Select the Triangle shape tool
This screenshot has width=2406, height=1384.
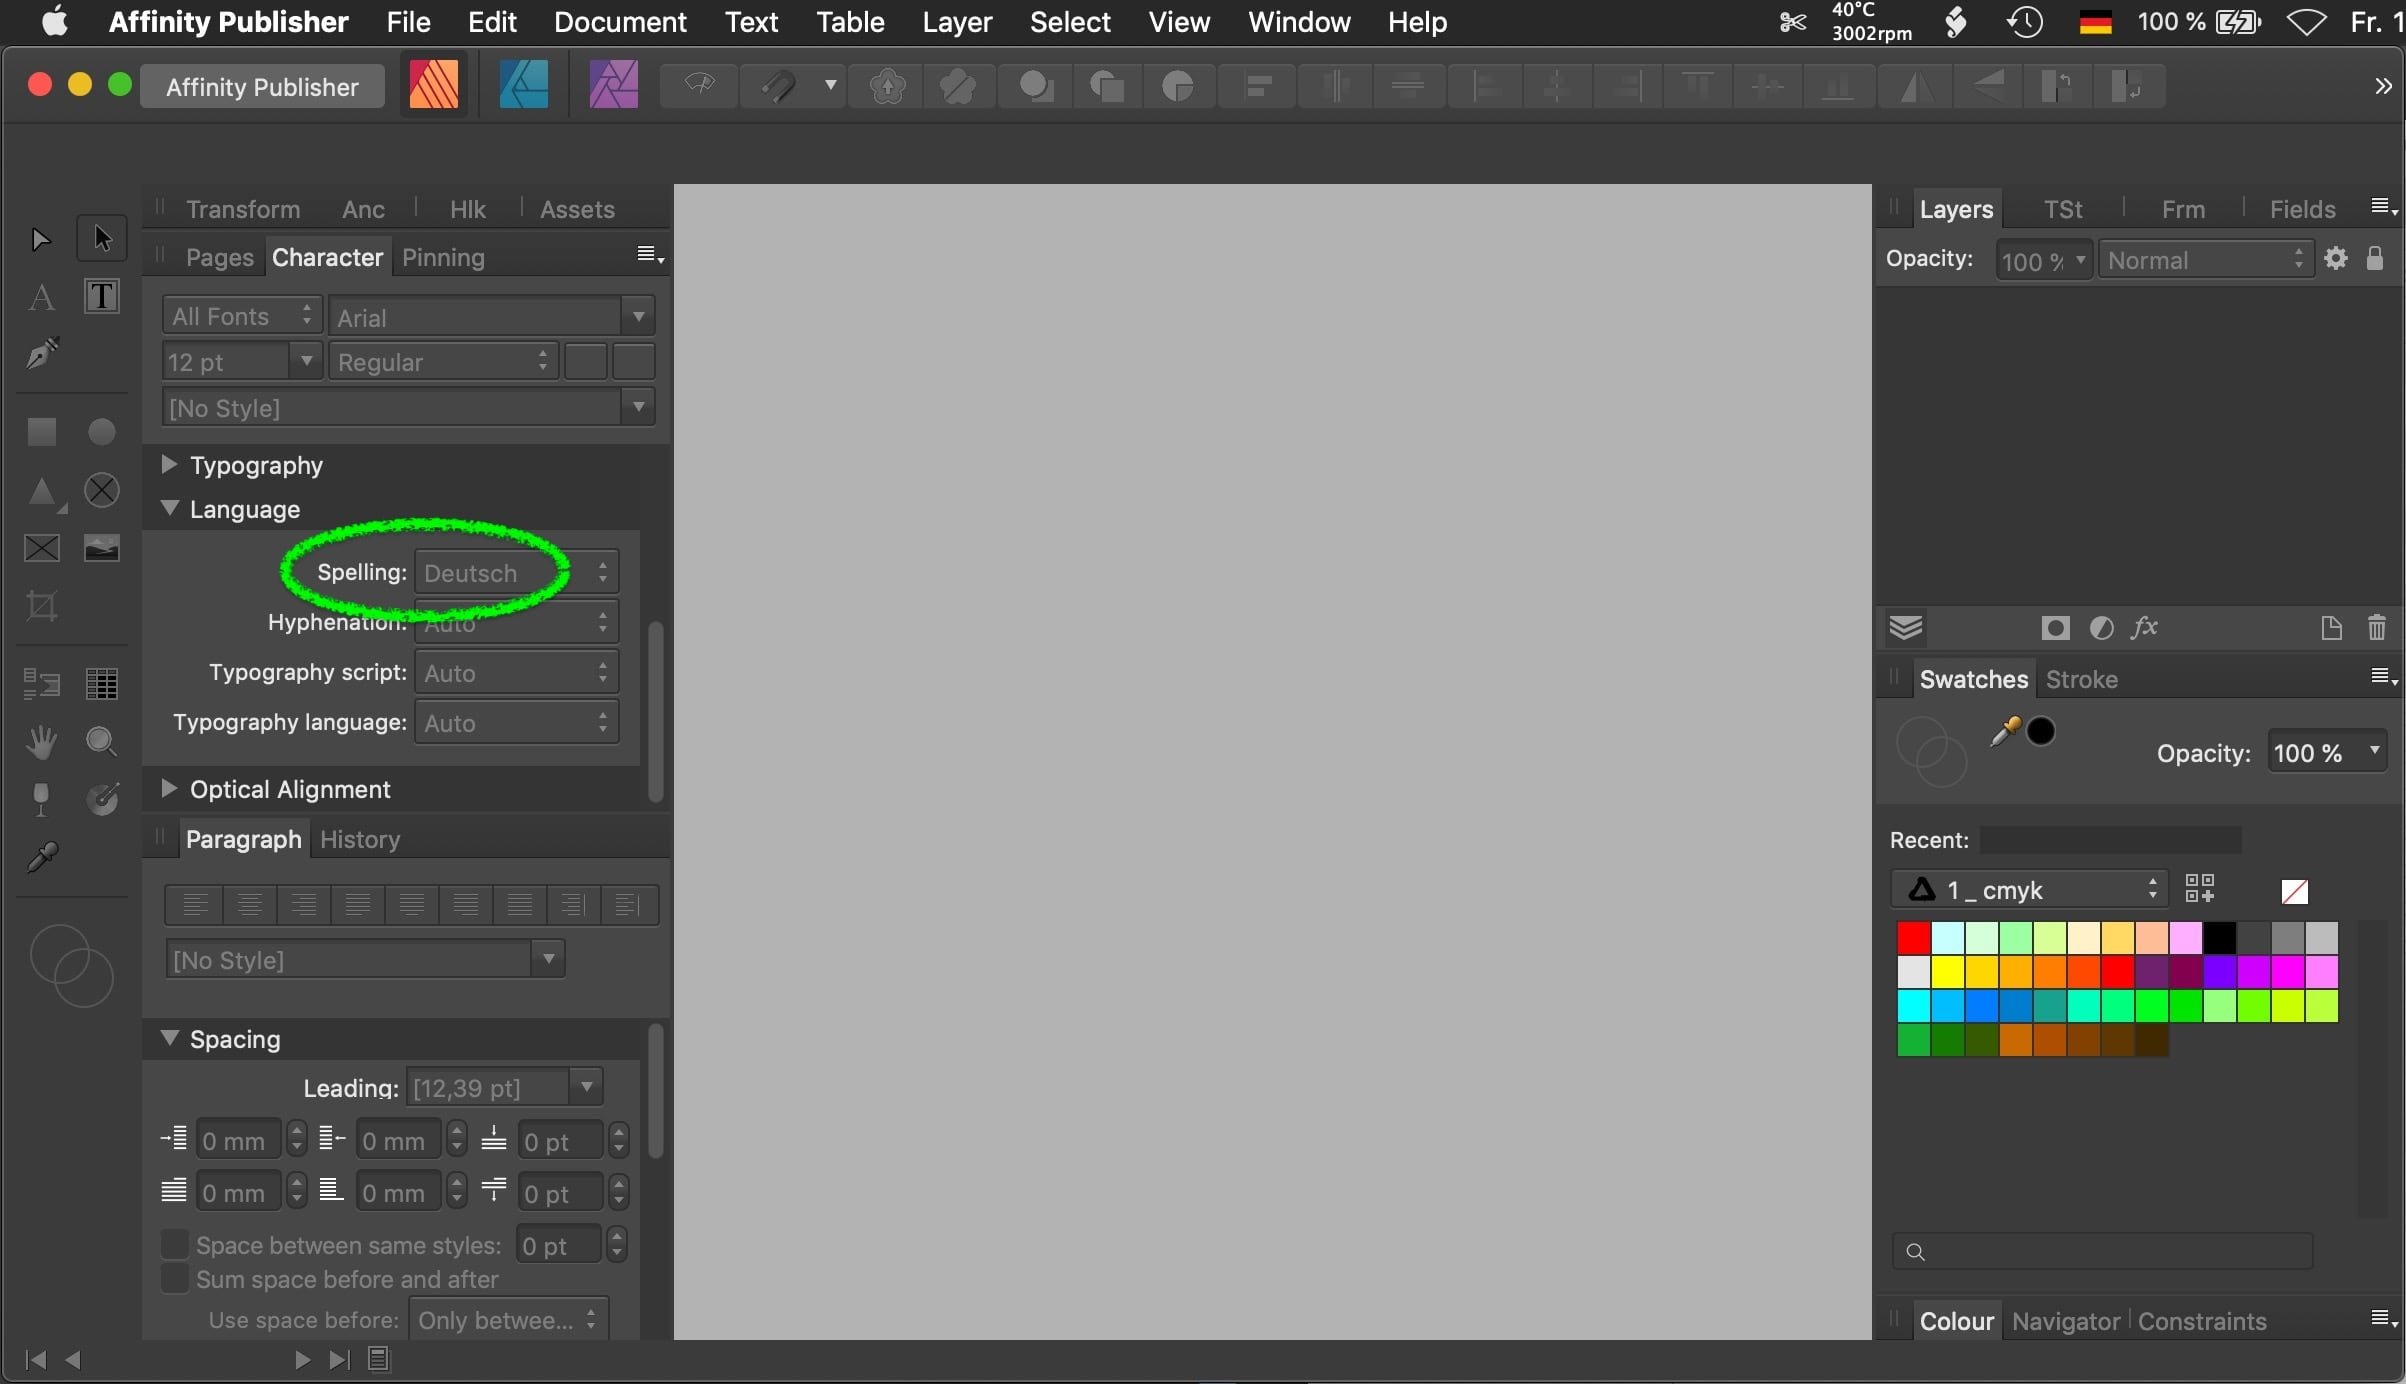pyautogui.click(x=43, y=491)
